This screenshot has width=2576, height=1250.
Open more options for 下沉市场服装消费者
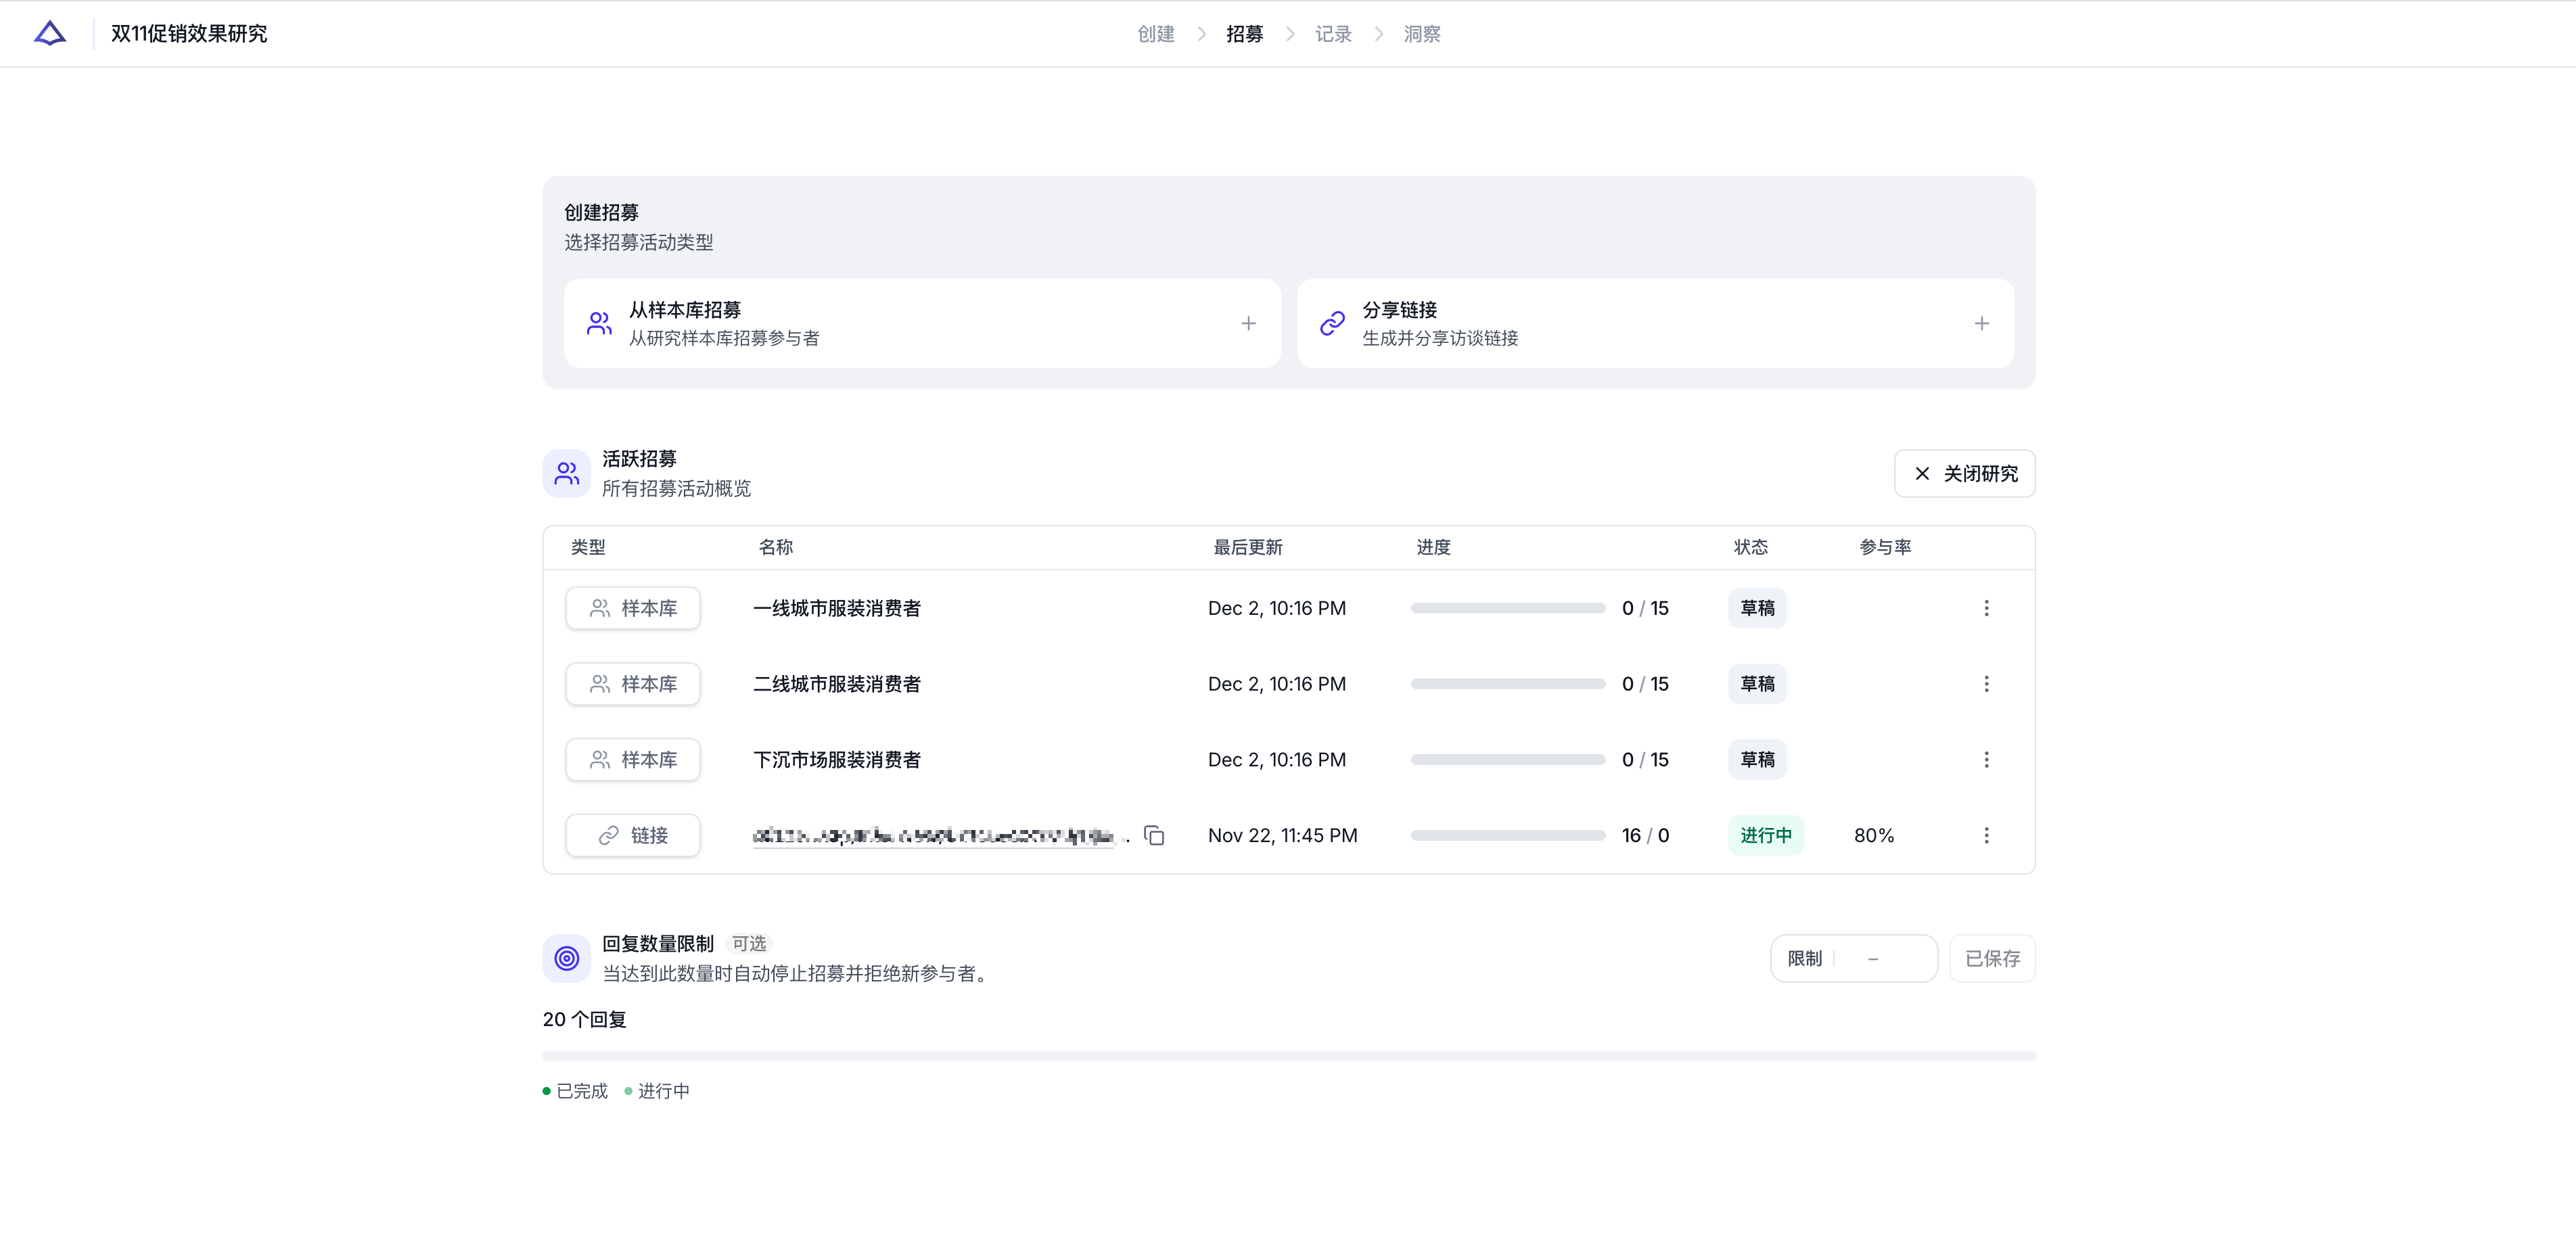[x=1986, y=760]
